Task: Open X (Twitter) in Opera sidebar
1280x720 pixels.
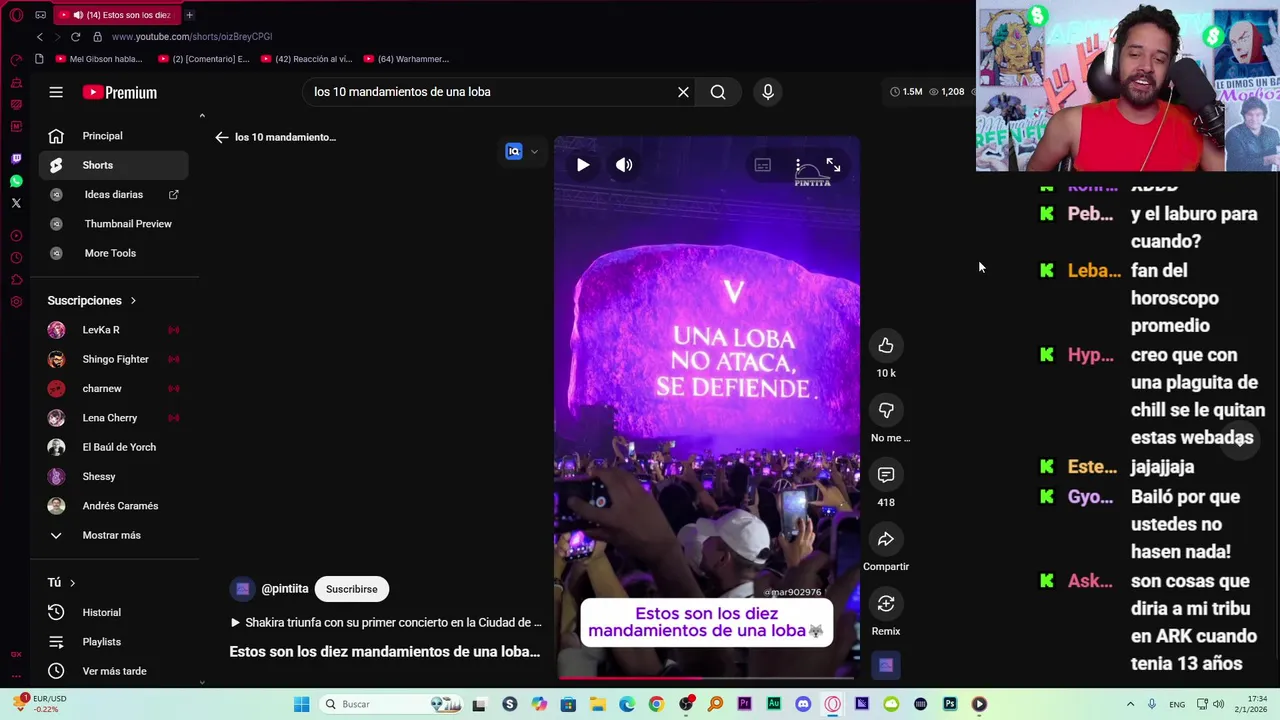Action: [x=16, y=203]
